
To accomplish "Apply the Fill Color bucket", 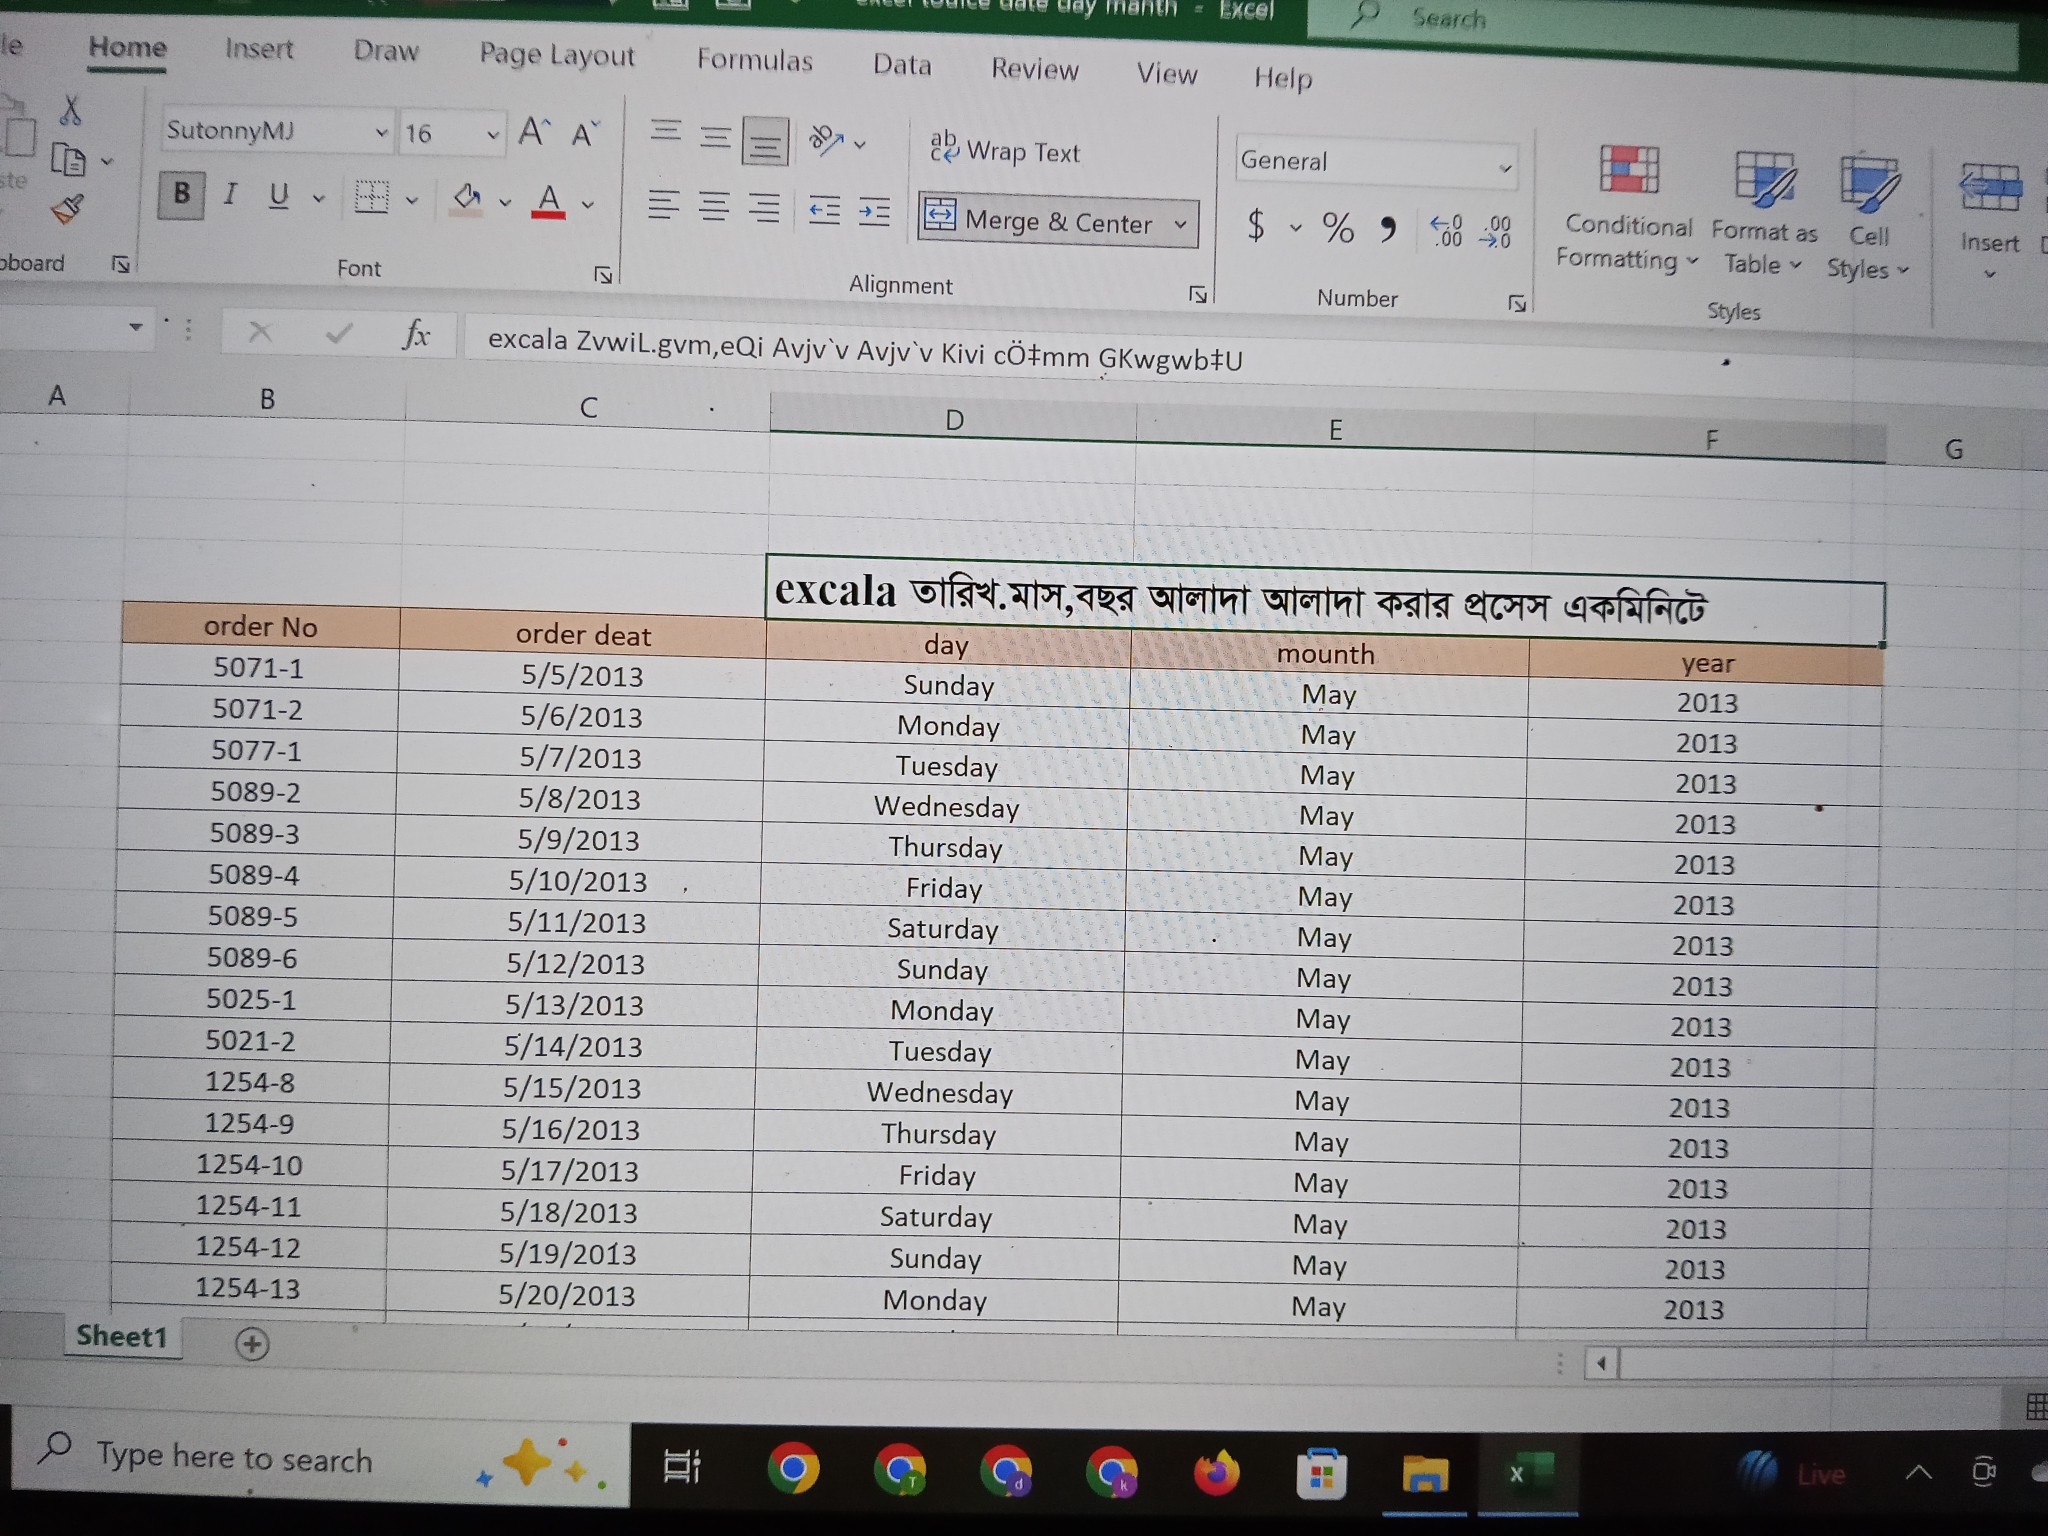I will point(467,199).
